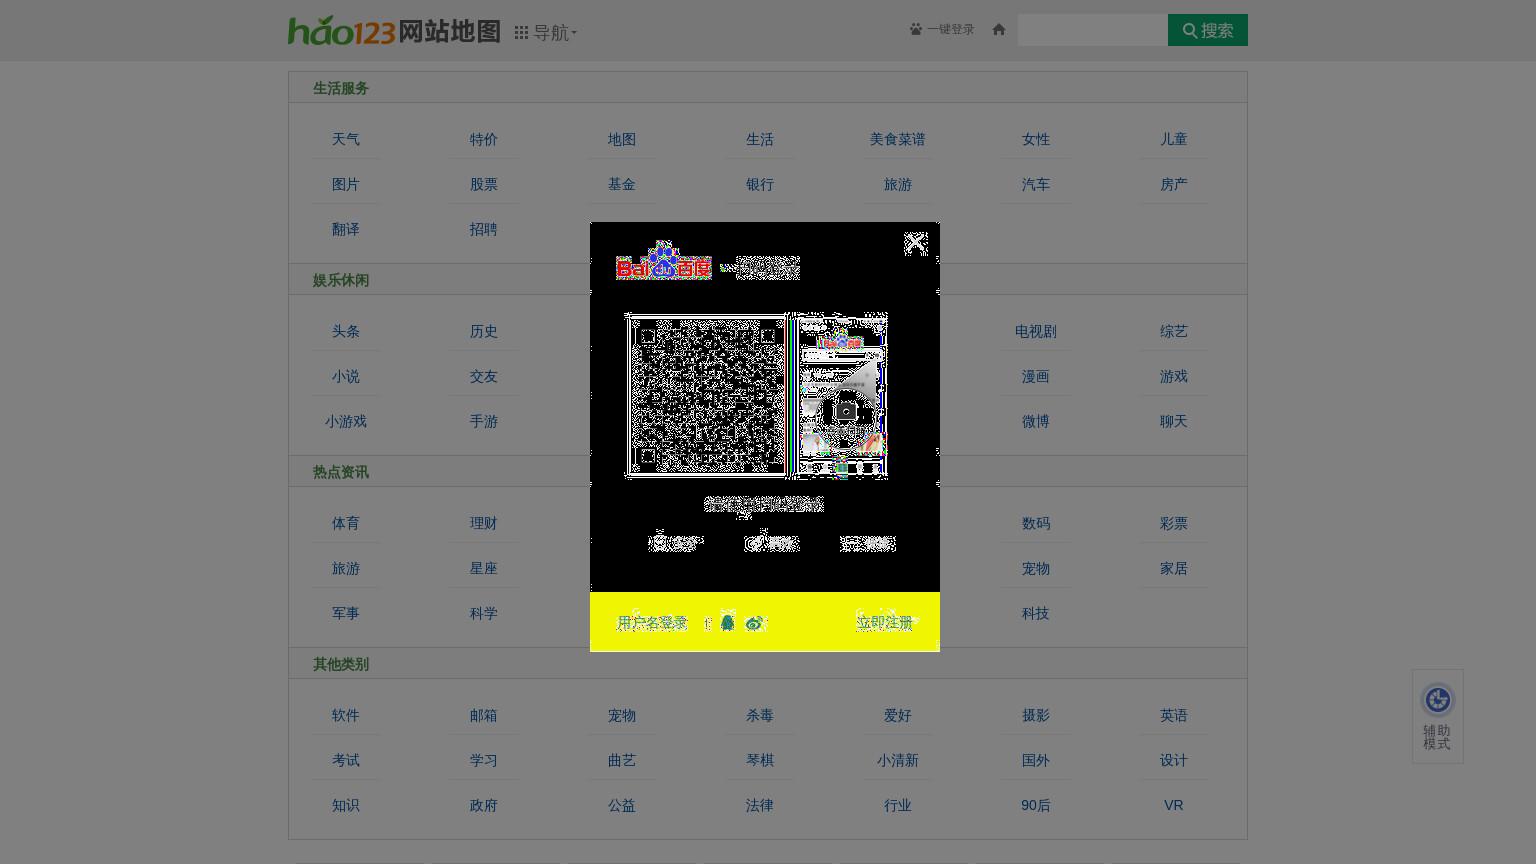Open the 摄影 link

point(1036,716)
